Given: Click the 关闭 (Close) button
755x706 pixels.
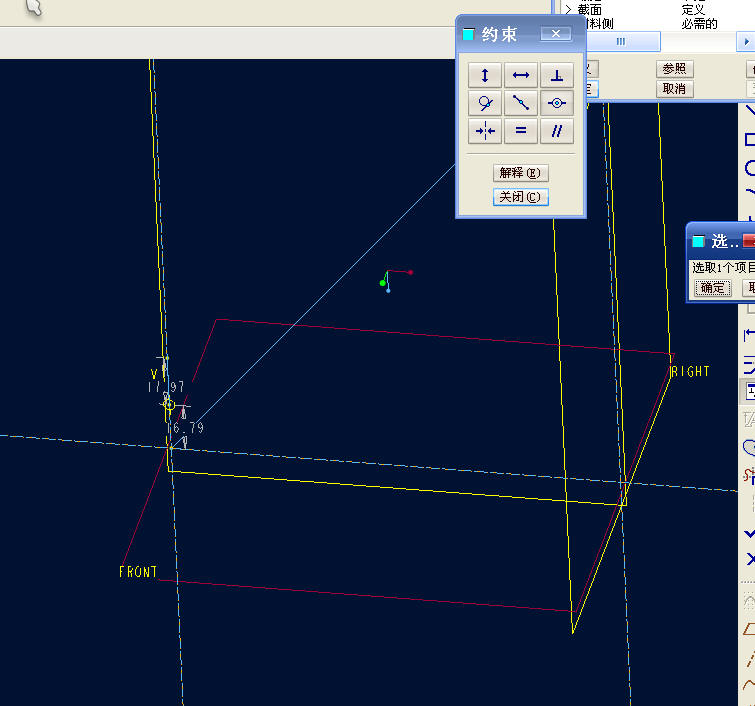Looking at the screenshot, I should [521, 197].
